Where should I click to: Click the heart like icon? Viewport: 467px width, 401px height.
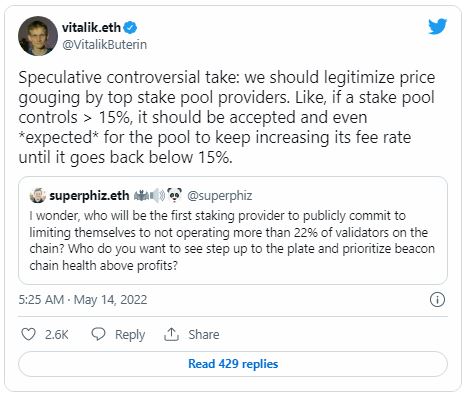pos(28,334)
